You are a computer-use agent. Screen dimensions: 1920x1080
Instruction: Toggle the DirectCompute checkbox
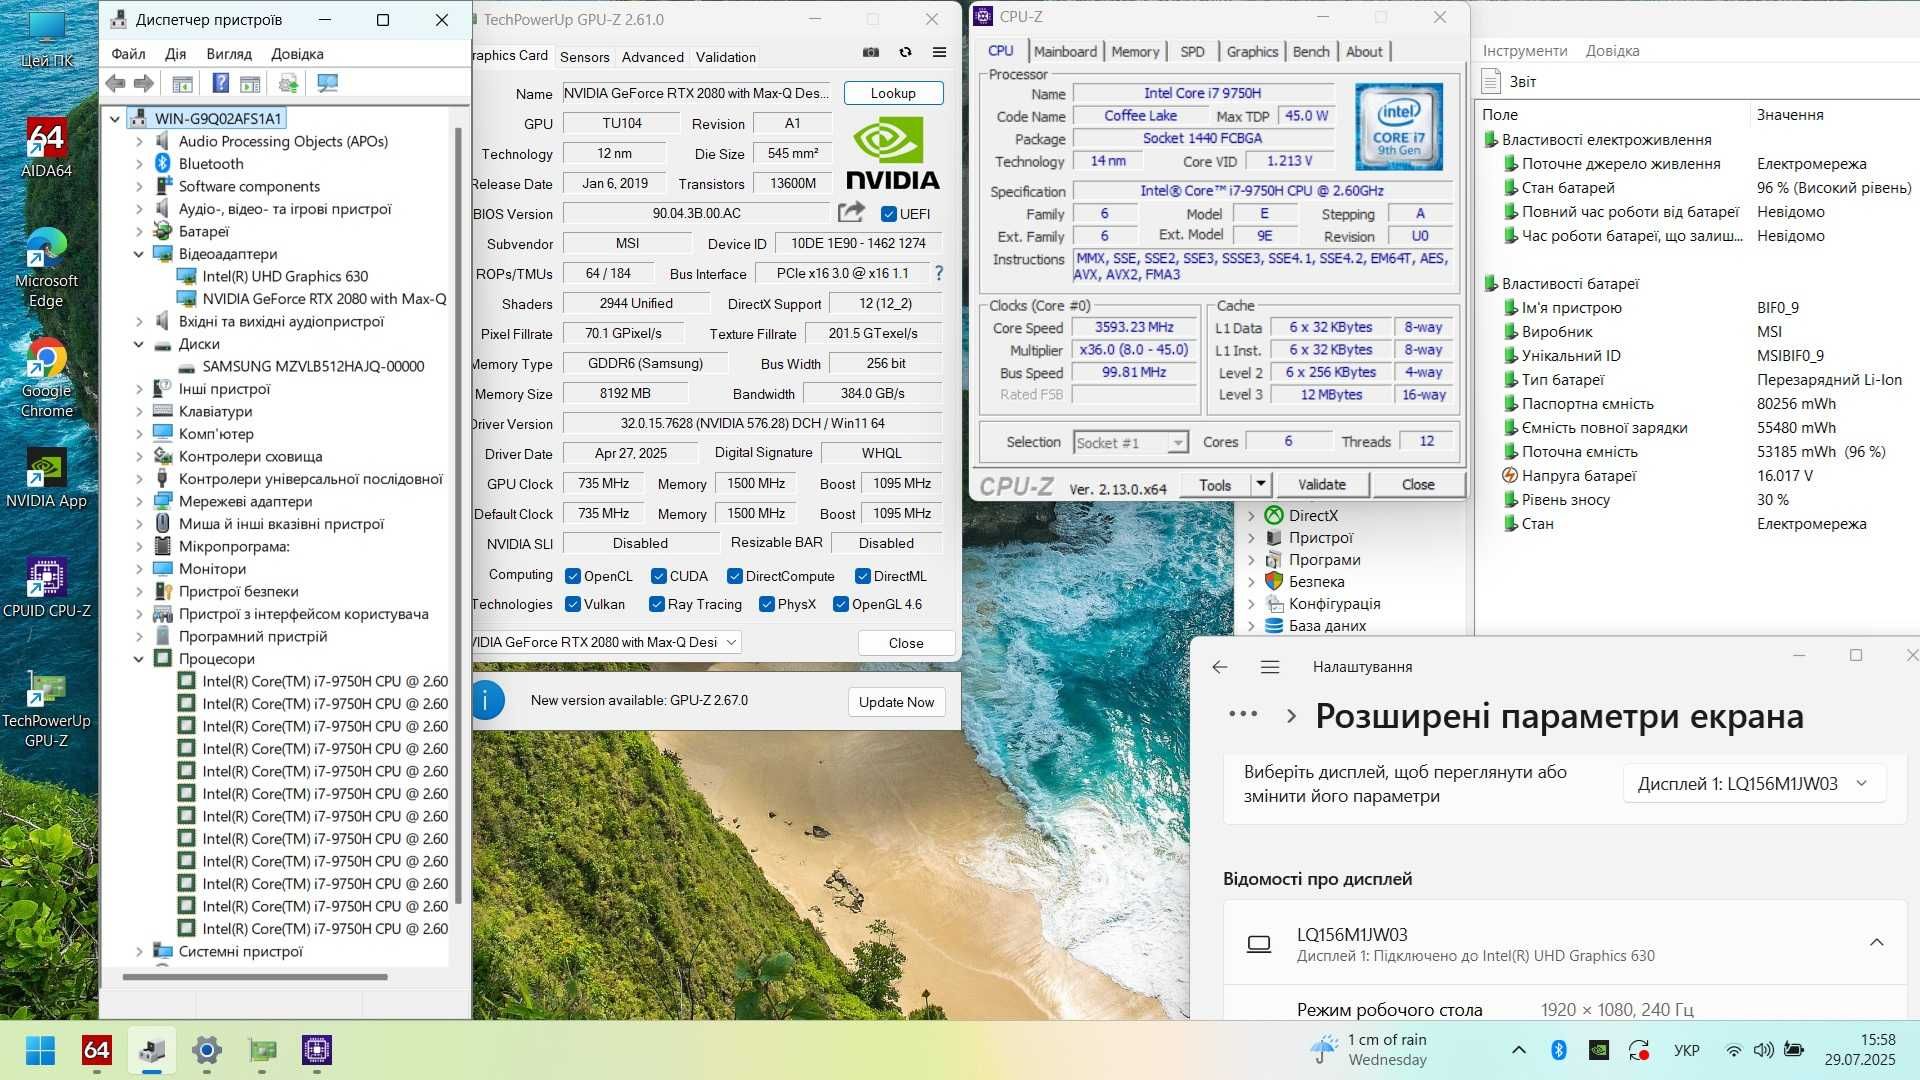pos(735,576)
